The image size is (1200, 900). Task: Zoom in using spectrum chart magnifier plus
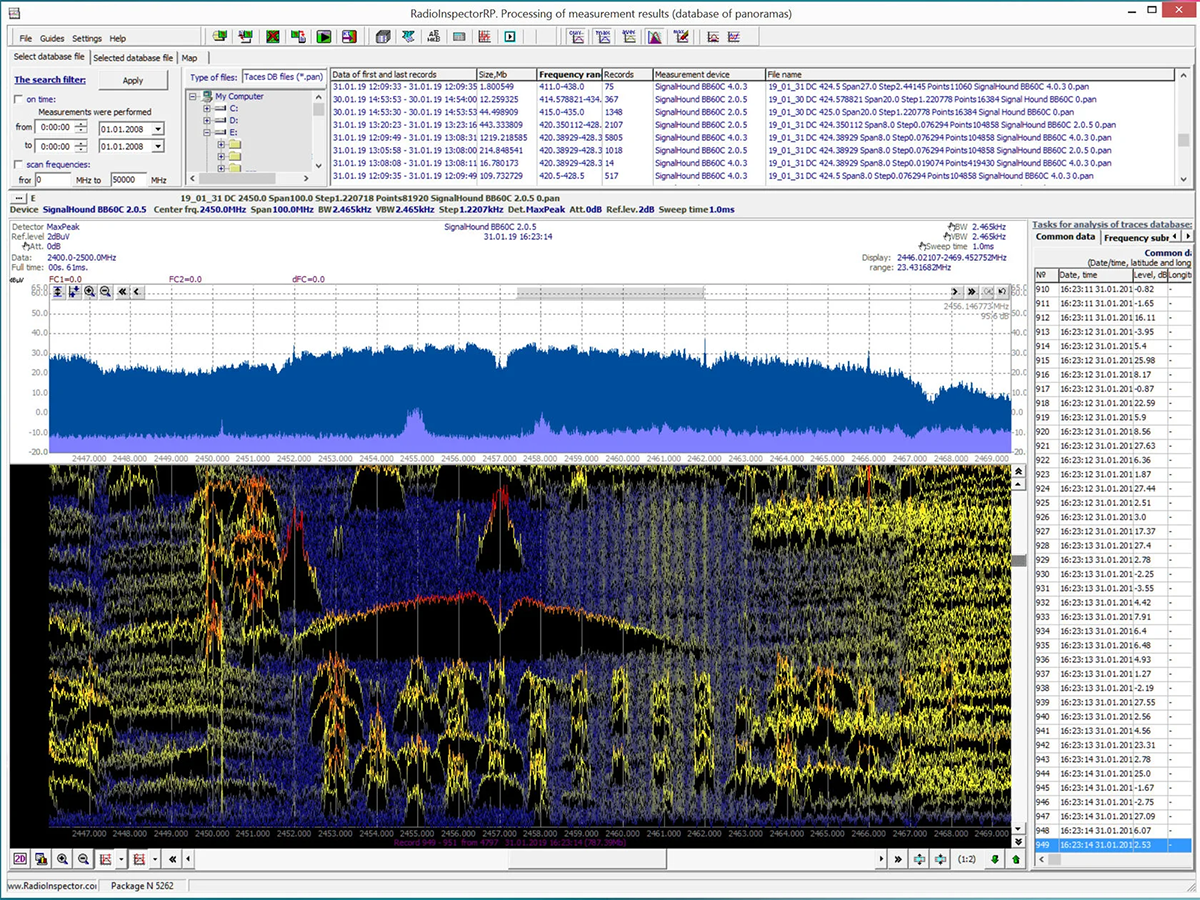tap(90, 291)
